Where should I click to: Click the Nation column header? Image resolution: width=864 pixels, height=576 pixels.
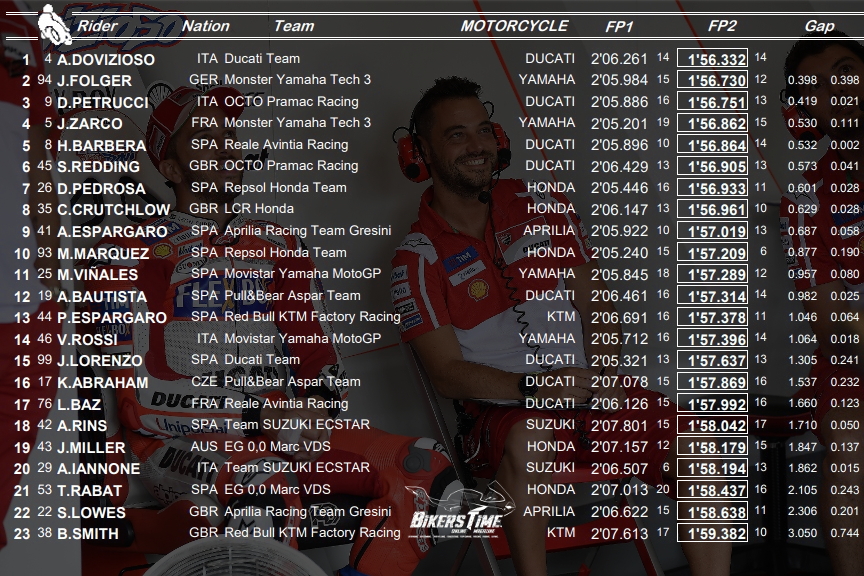coord(206,26)
